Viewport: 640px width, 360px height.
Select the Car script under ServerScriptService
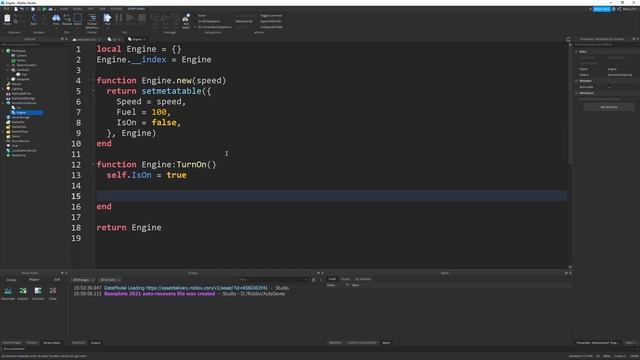tap(19, 108)
